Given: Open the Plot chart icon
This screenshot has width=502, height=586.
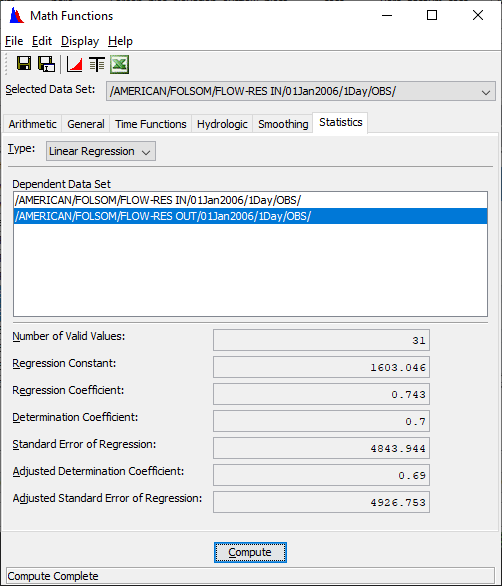Looking at the screenshot, I should 74,64.
